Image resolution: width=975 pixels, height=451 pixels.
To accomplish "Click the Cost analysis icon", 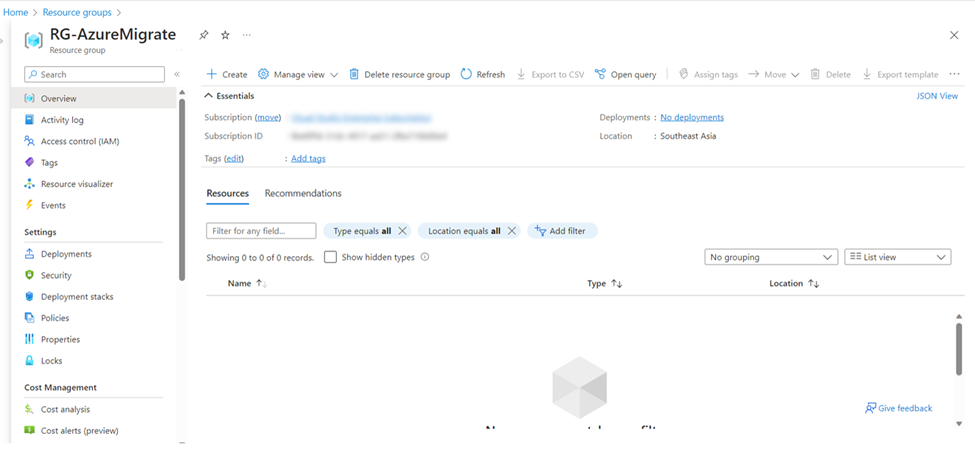I will [x=29, y=409].
